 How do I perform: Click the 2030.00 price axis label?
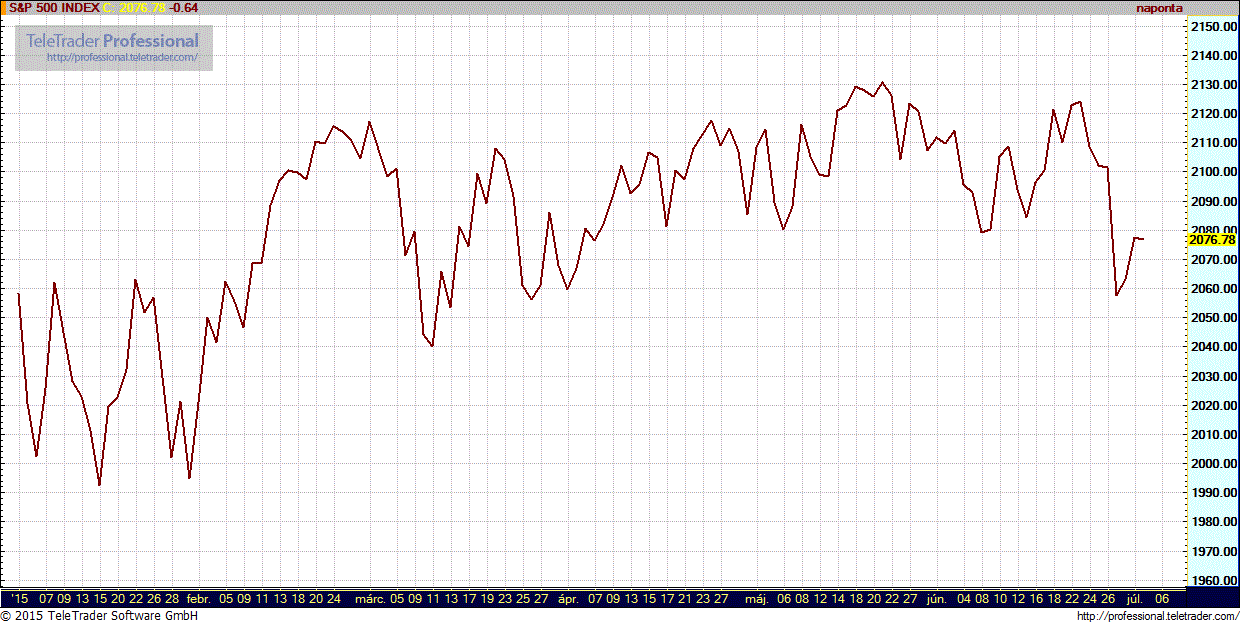[1214, 377]
